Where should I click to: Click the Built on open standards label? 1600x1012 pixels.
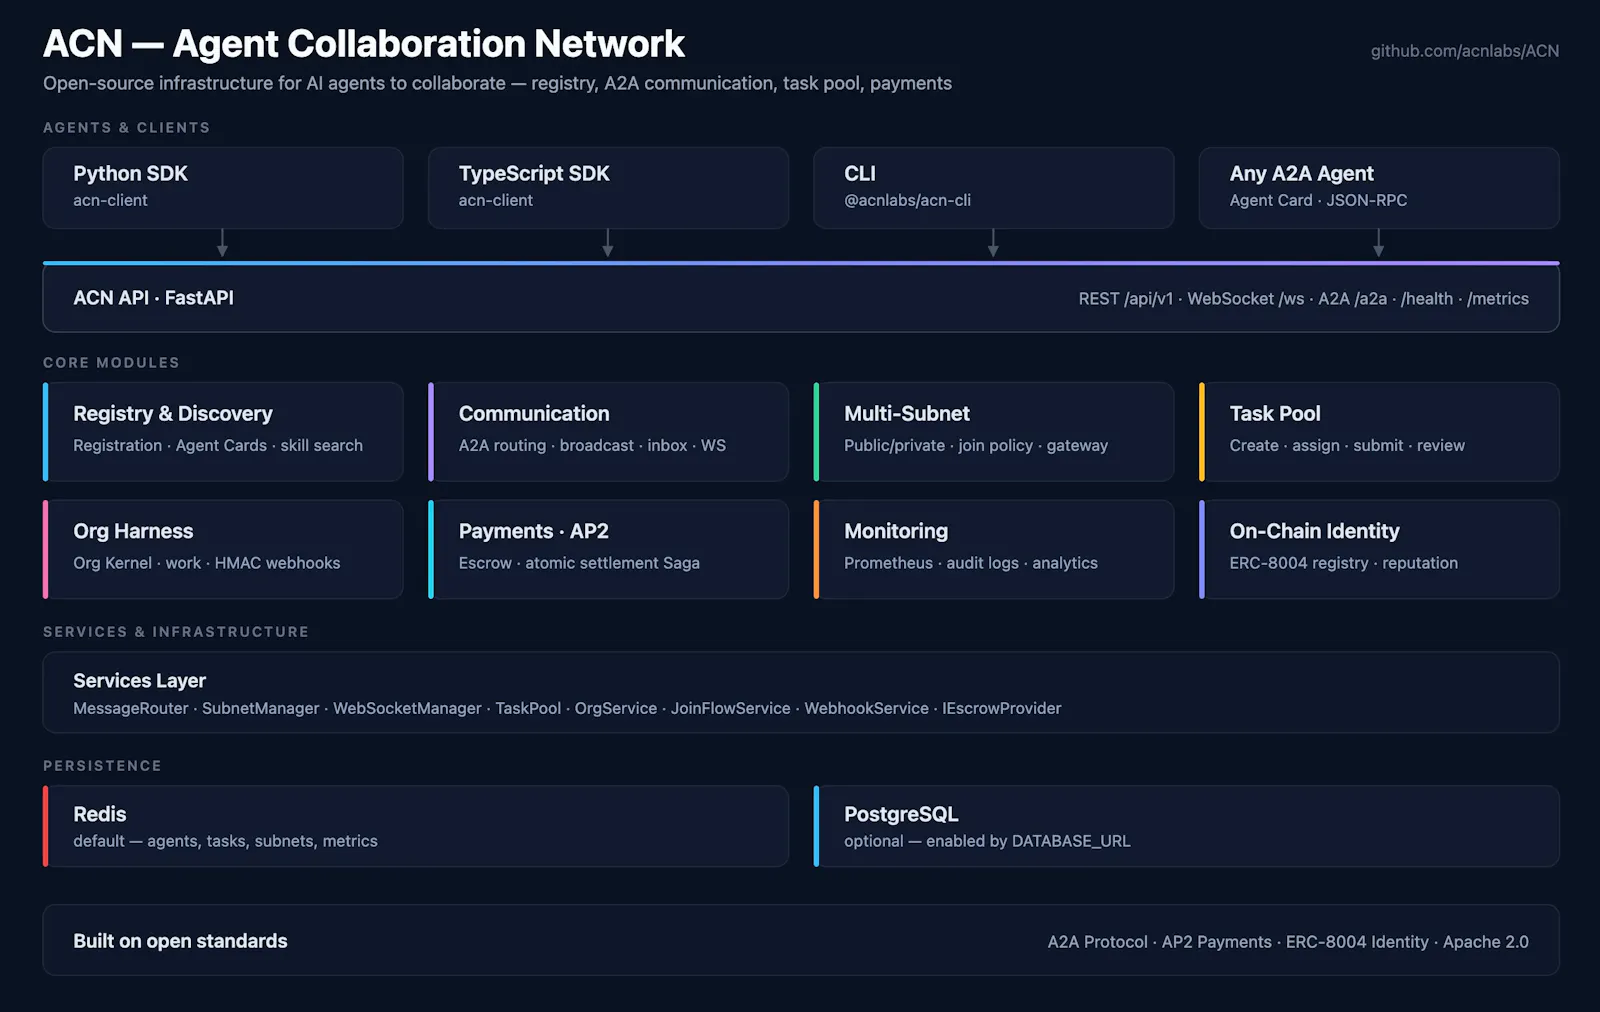click(x=180, y=941)
